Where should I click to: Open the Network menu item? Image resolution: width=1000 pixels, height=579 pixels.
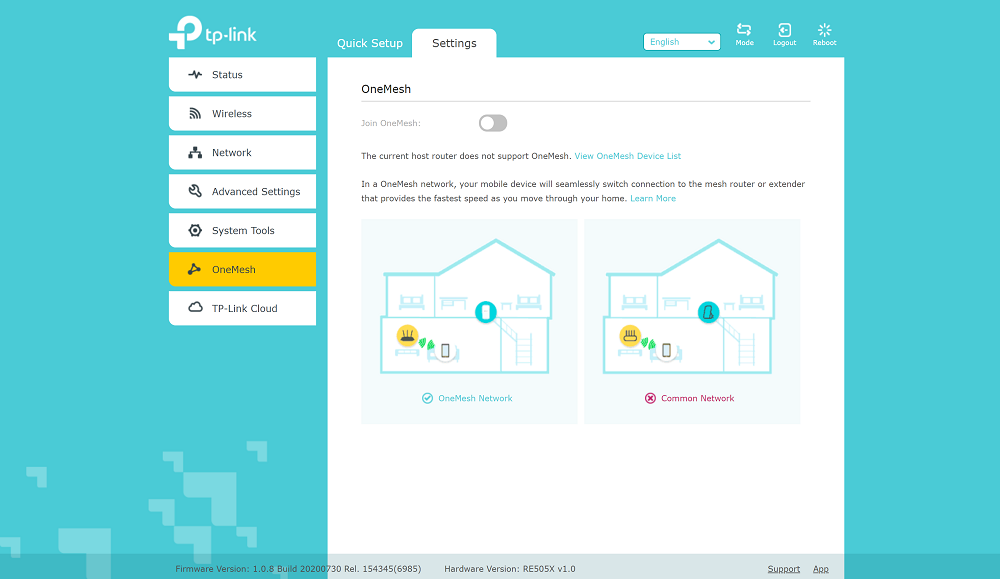pyautogui.click(x=242, y=152)
